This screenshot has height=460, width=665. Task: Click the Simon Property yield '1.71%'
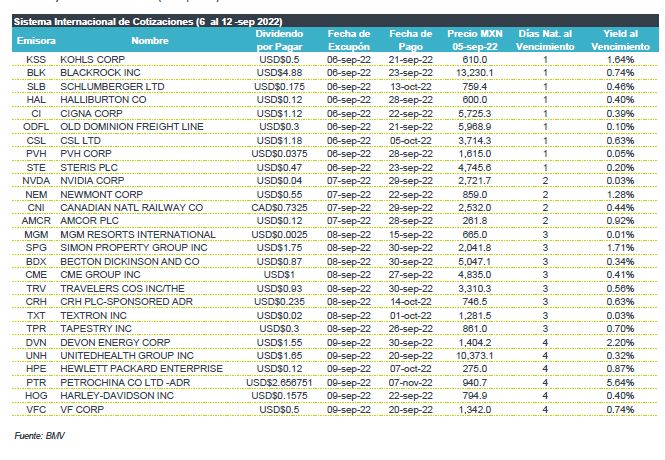620,248
